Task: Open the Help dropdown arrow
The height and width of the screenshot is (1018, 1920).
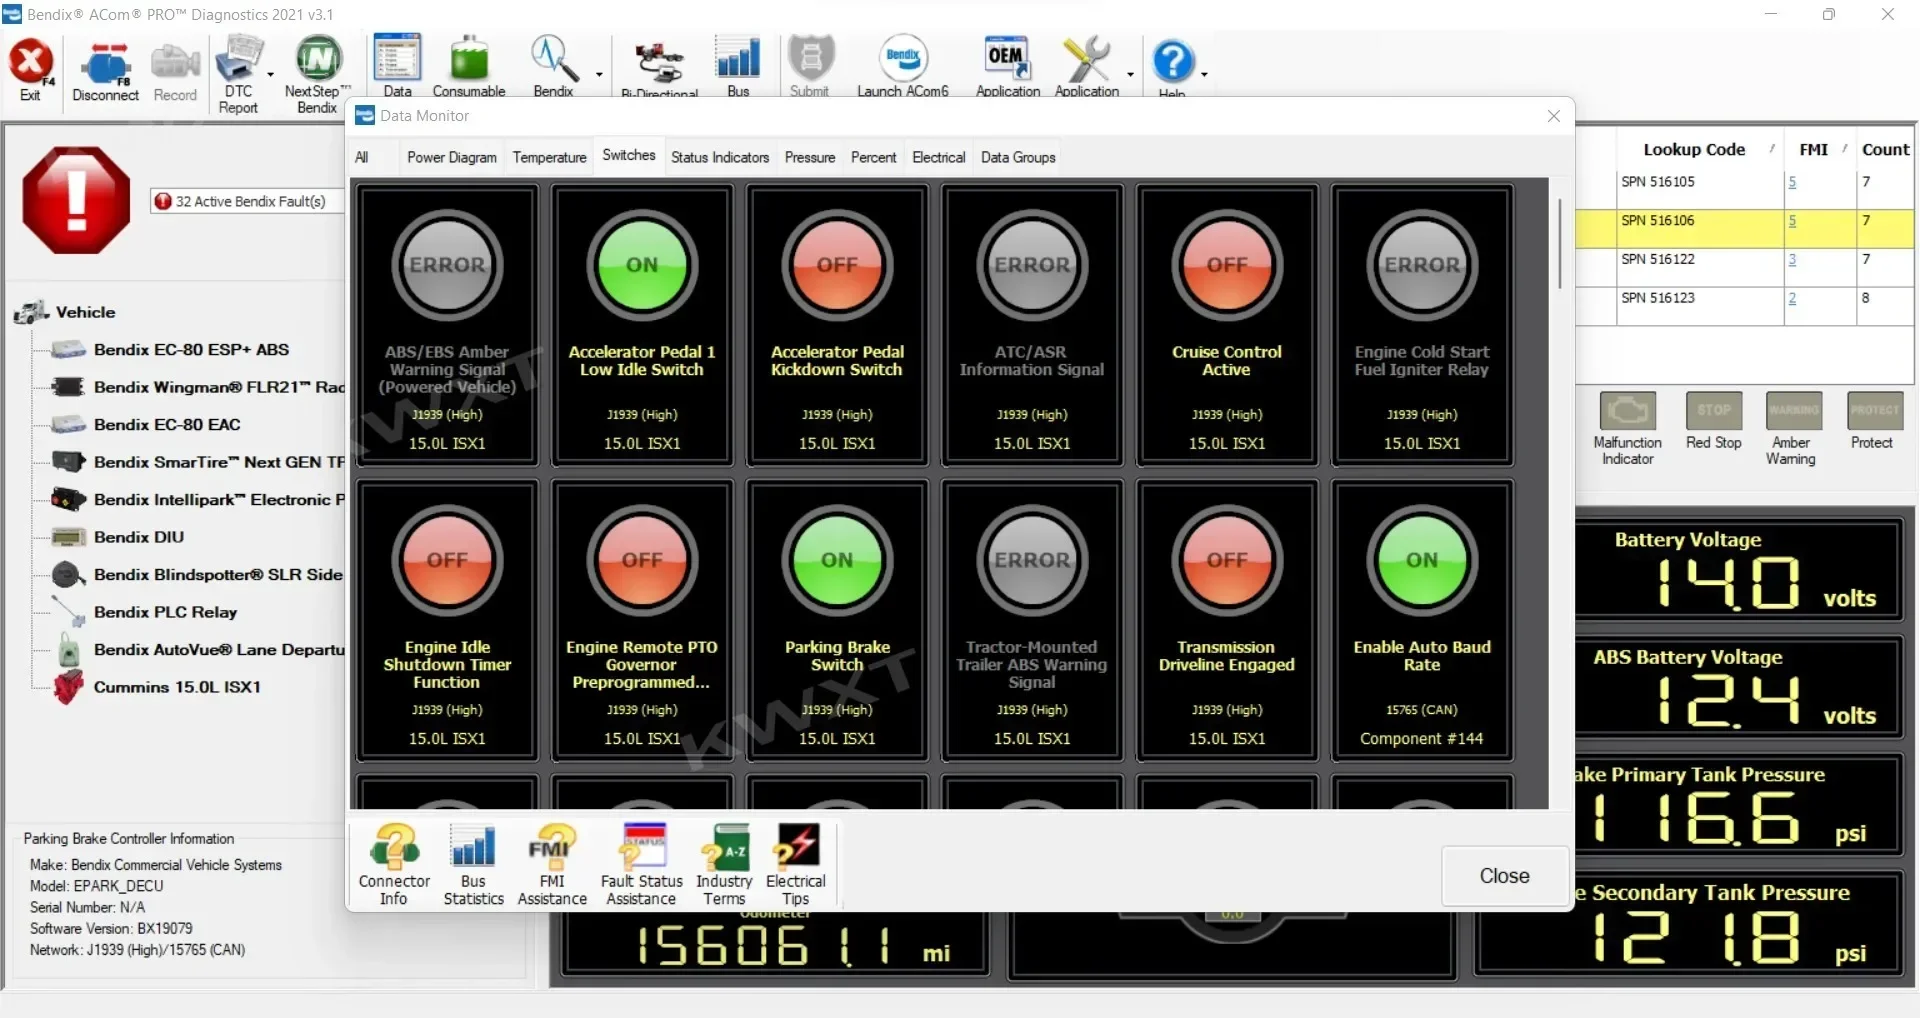Action: (1204, 75)
